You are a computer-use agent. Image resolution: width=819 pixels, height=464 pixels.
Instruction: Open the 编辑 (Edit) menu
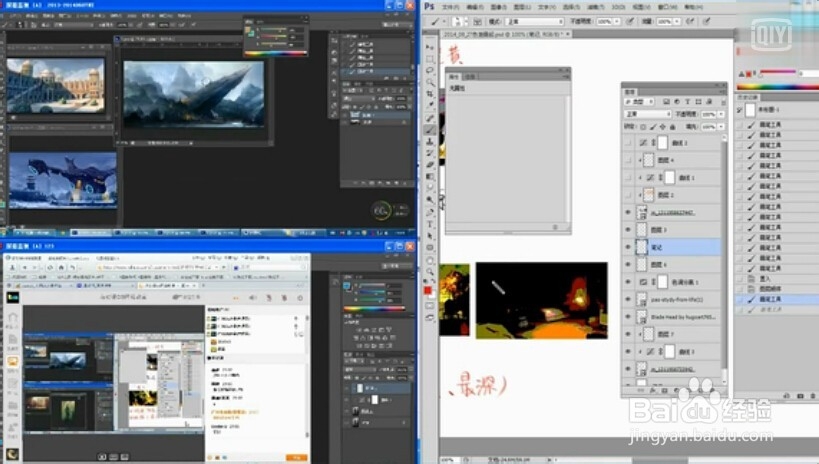click(474, 7)
